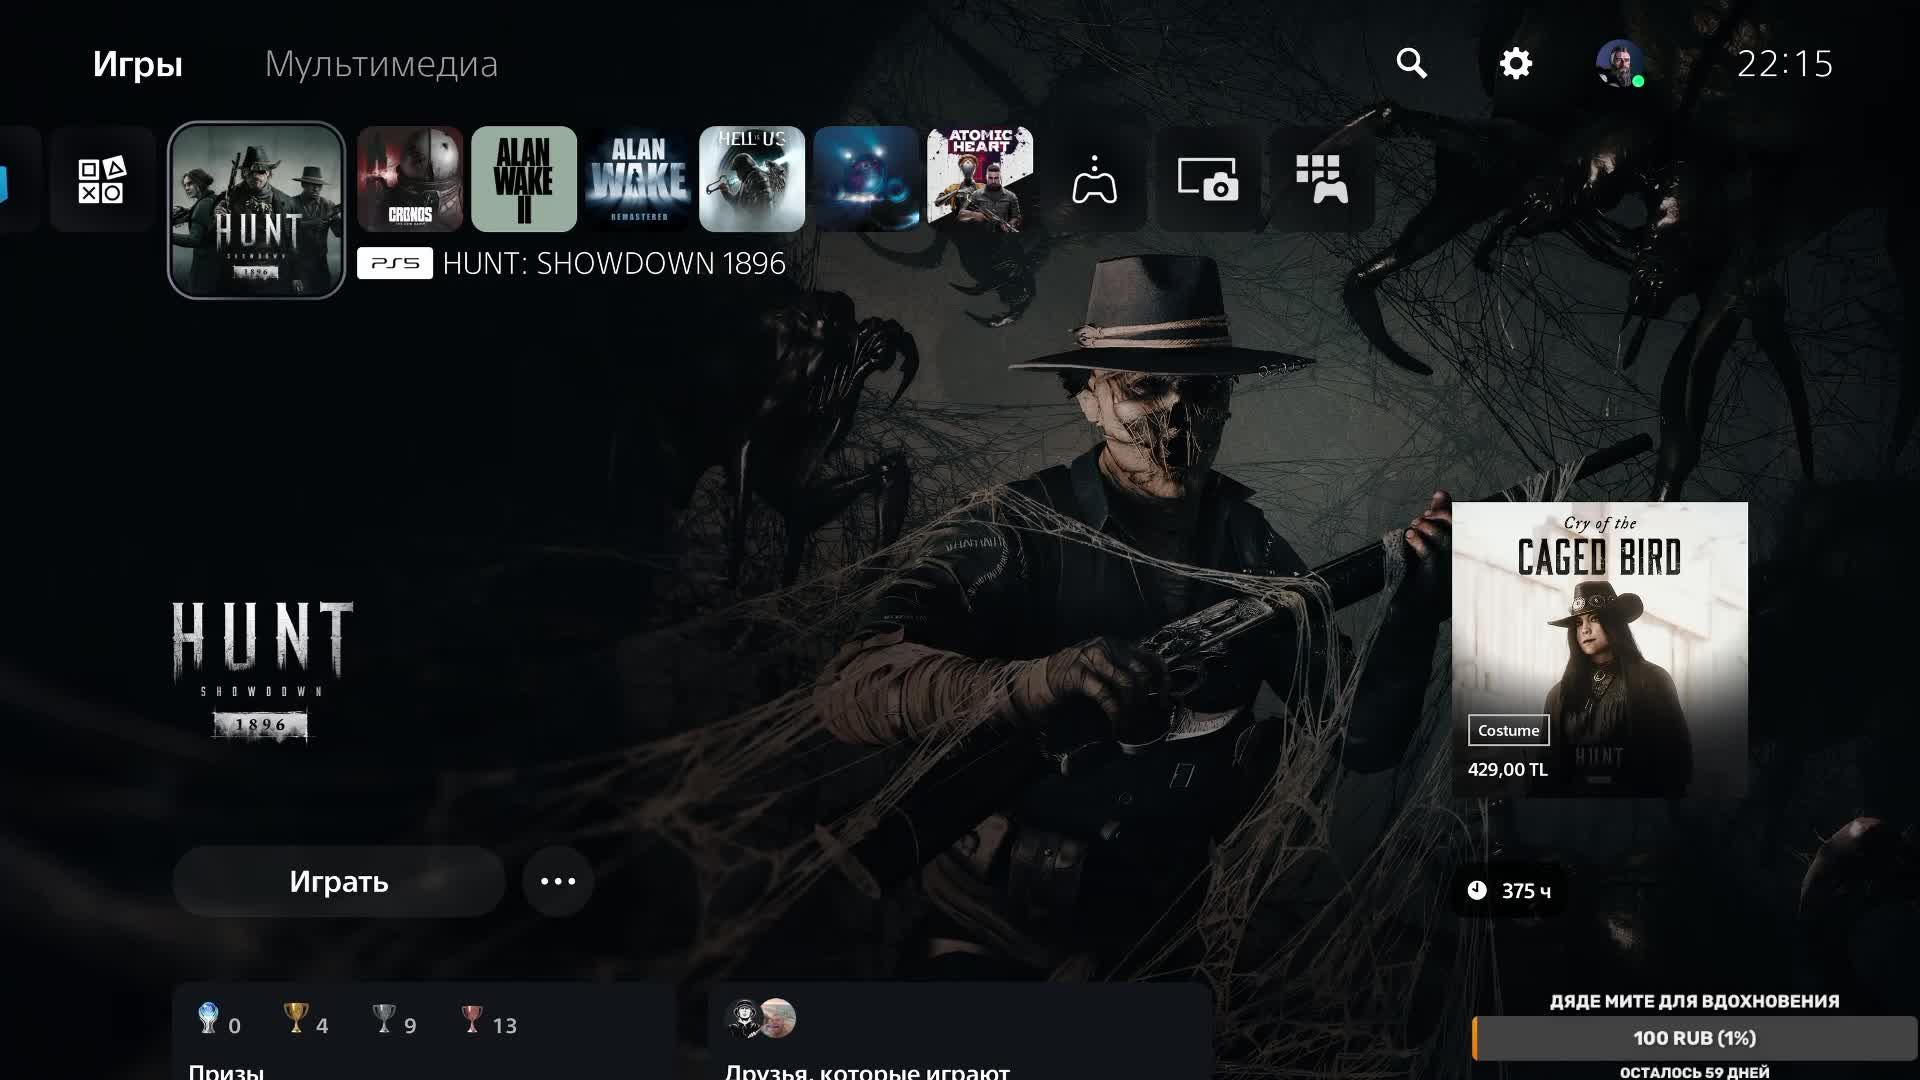Image resolution: width=1920 pixels, height=1080 pixels.
Task: Open the Media Gallery screenshot icon
Action: (x=1208, y=180)
